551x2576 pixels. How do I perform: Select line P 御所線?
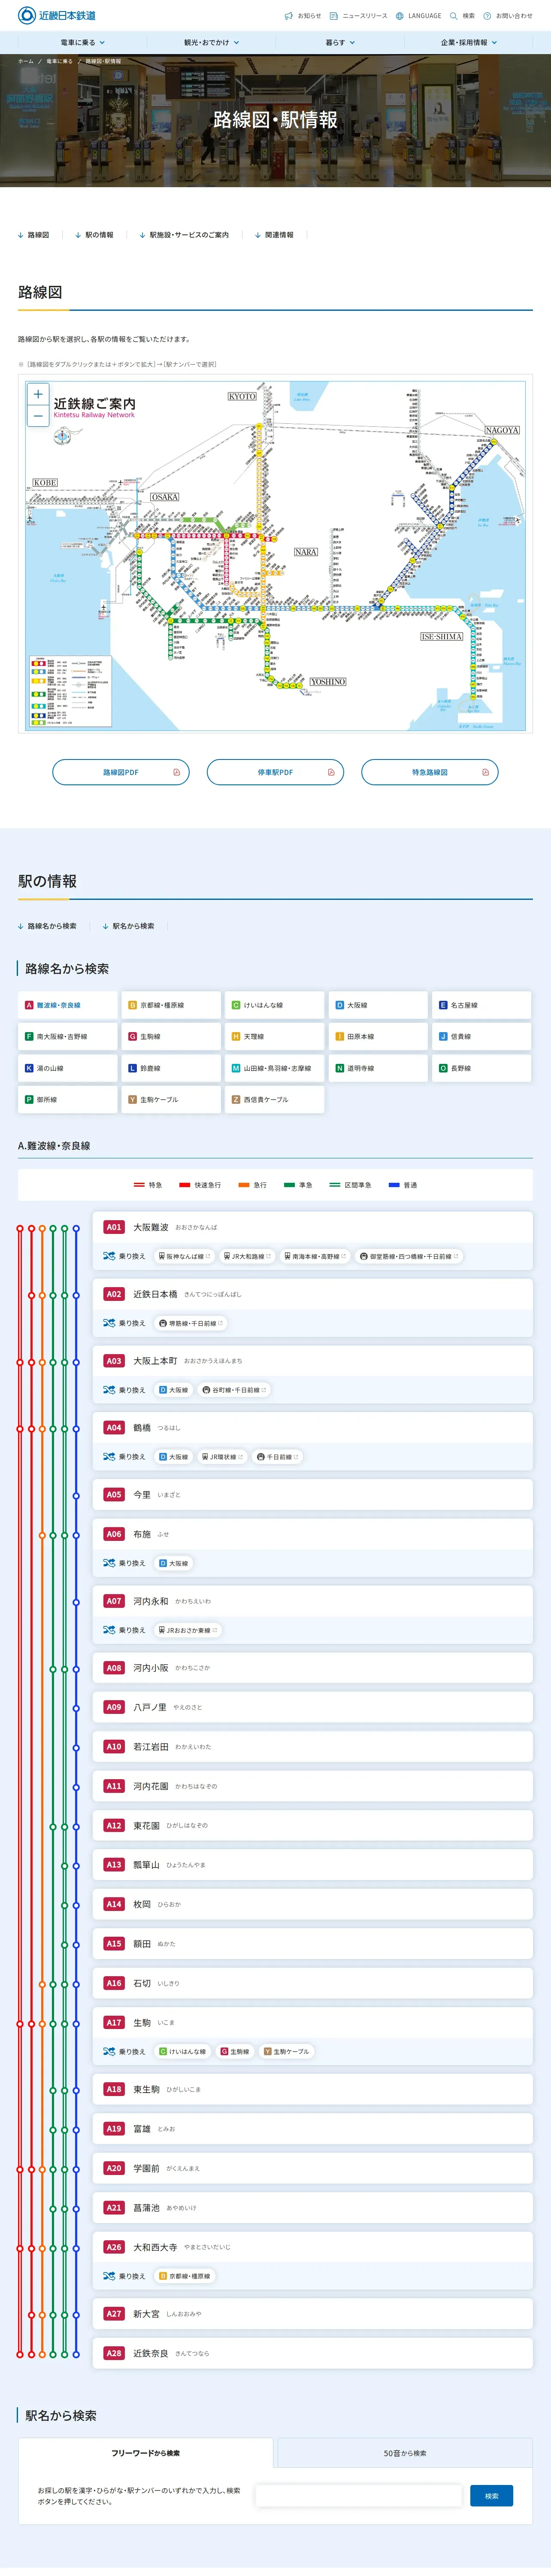point(67,1100)
